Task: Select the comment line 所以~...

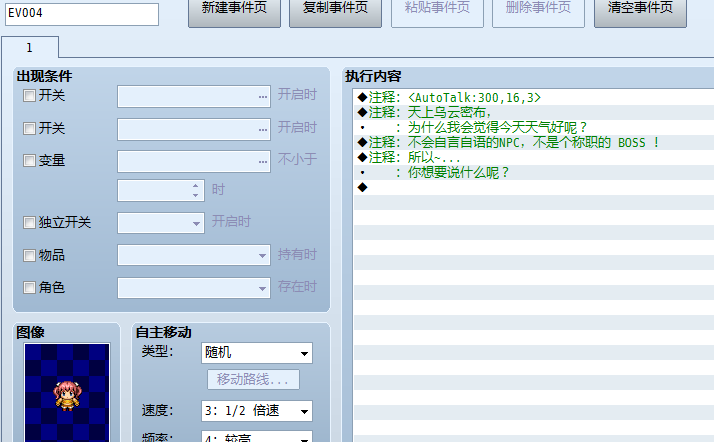Action: [534, 157]
